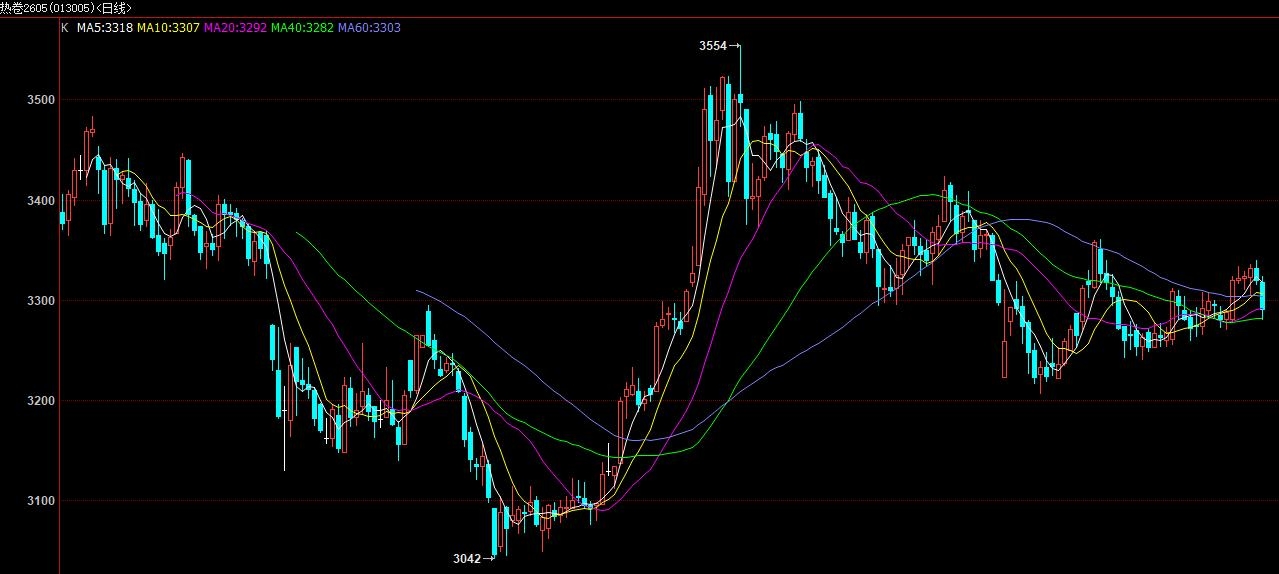Click the 3042 low price marker
Image resolution: width=1279 pixels, height=574 pixels.
pyautogui.click(x=467, y=558)
